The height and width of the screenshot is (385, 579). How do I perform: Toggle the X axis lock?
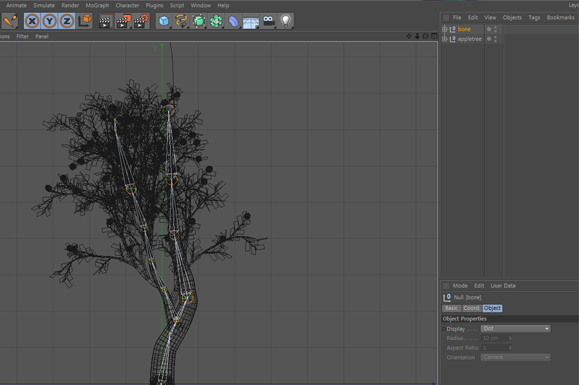pyautogui.click(x=32, y=21)
